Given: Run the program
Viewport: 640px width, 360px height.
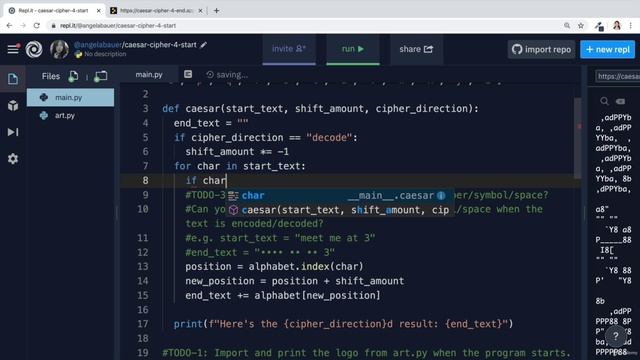Looking at the screenshot, I should point(353,49).
